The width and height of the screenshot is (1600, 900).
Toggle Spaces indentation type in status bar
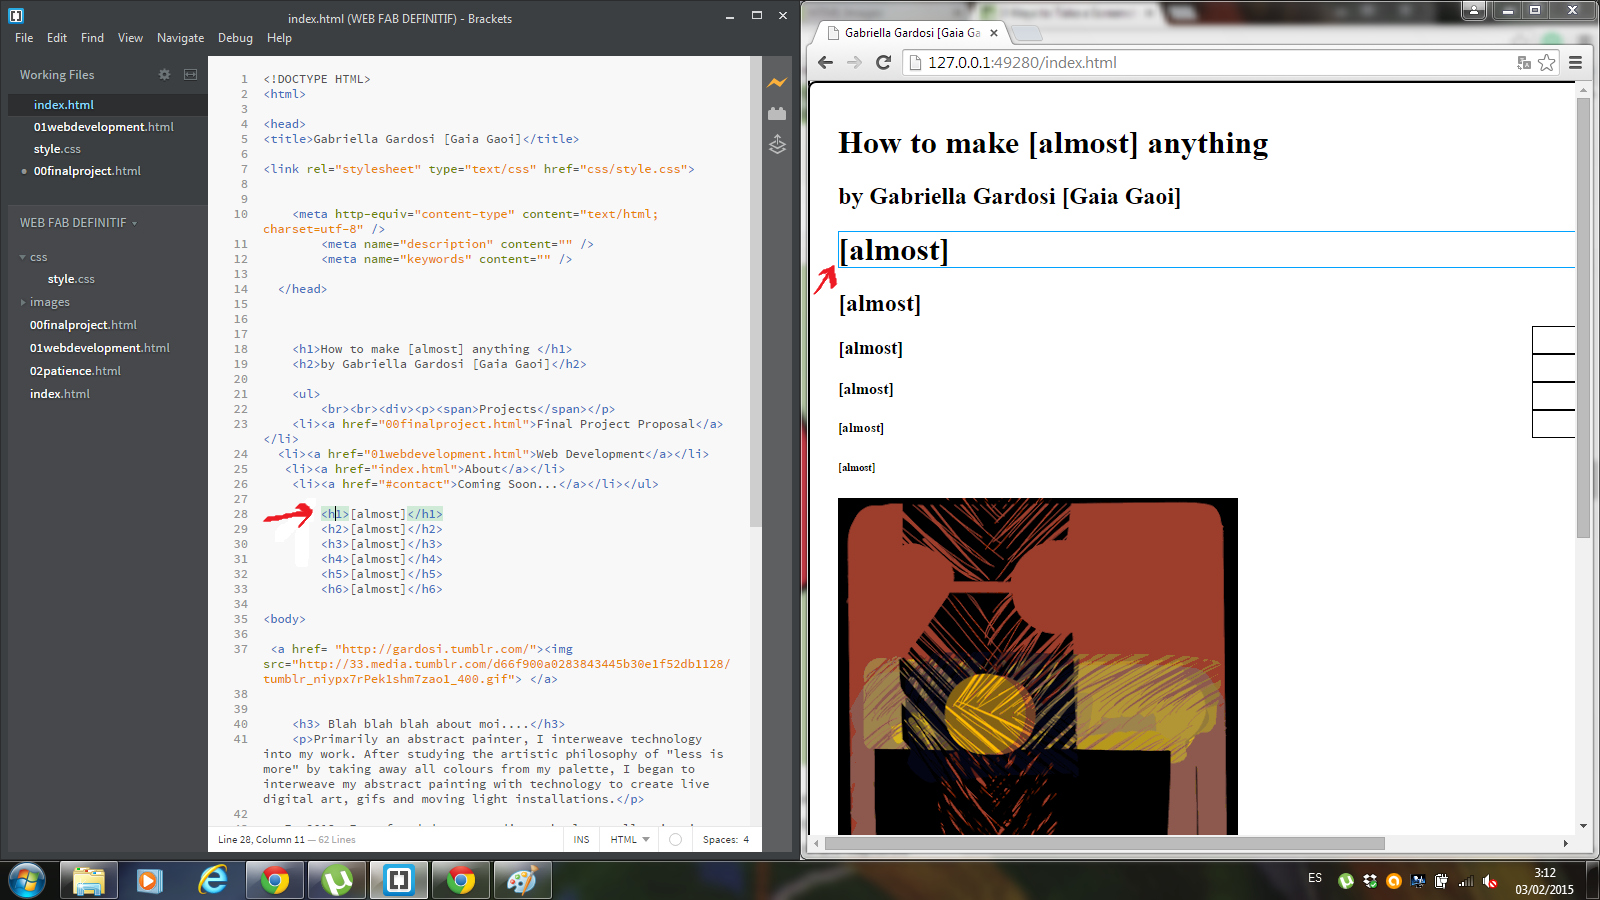click(x=720, y=840)
